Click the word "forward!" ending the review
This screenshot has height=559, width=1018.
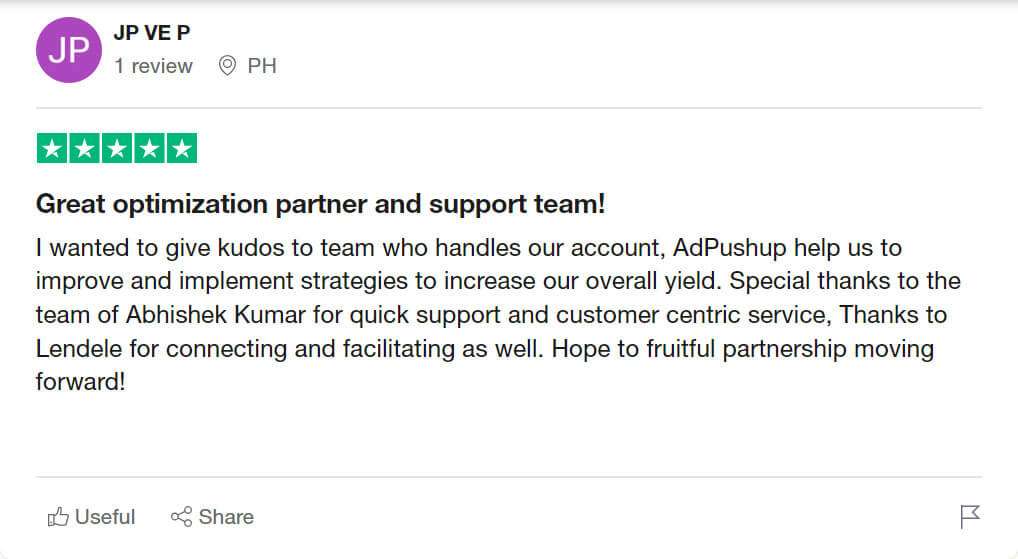click(80, 384)
